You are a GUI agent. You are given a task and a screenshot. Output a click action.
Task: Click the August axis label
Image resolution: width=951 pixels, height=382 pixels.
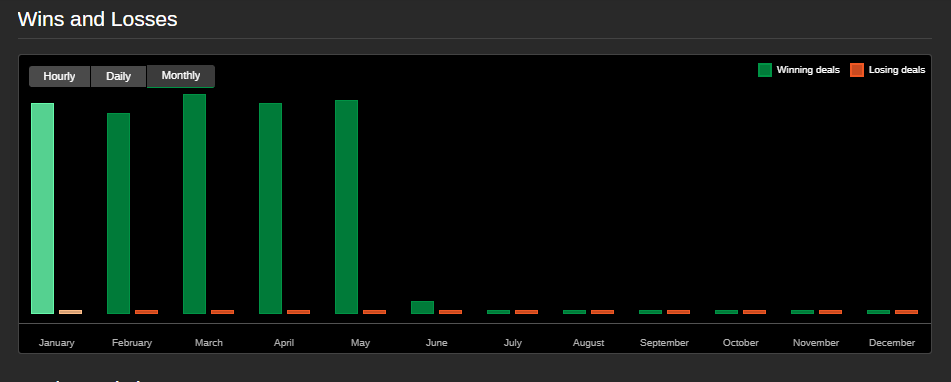(x=588, y=343)
